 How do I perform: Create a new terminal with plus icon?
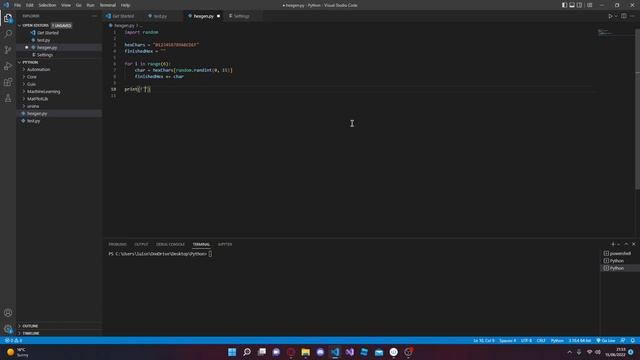tap(613, 244)
